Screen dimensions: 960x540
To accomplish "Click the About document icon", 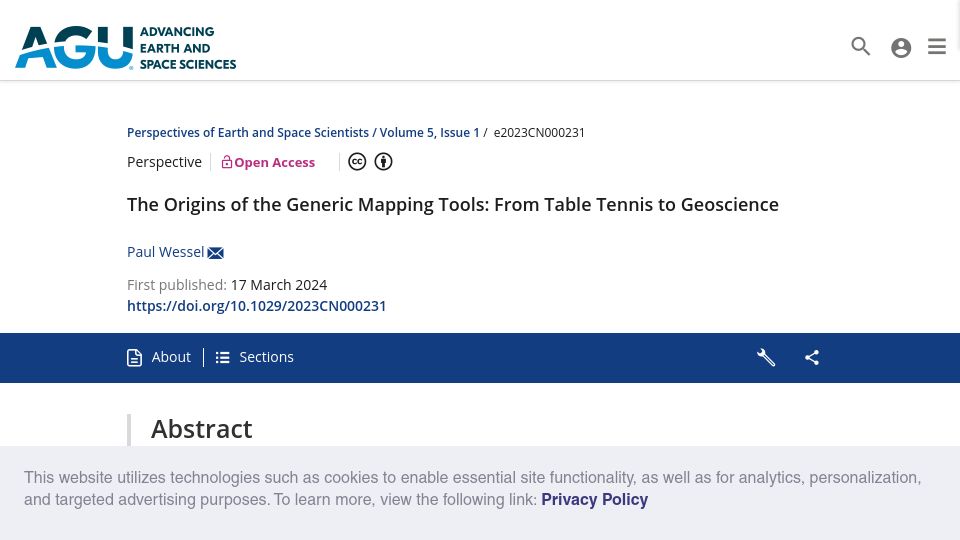I will point(134,358).
